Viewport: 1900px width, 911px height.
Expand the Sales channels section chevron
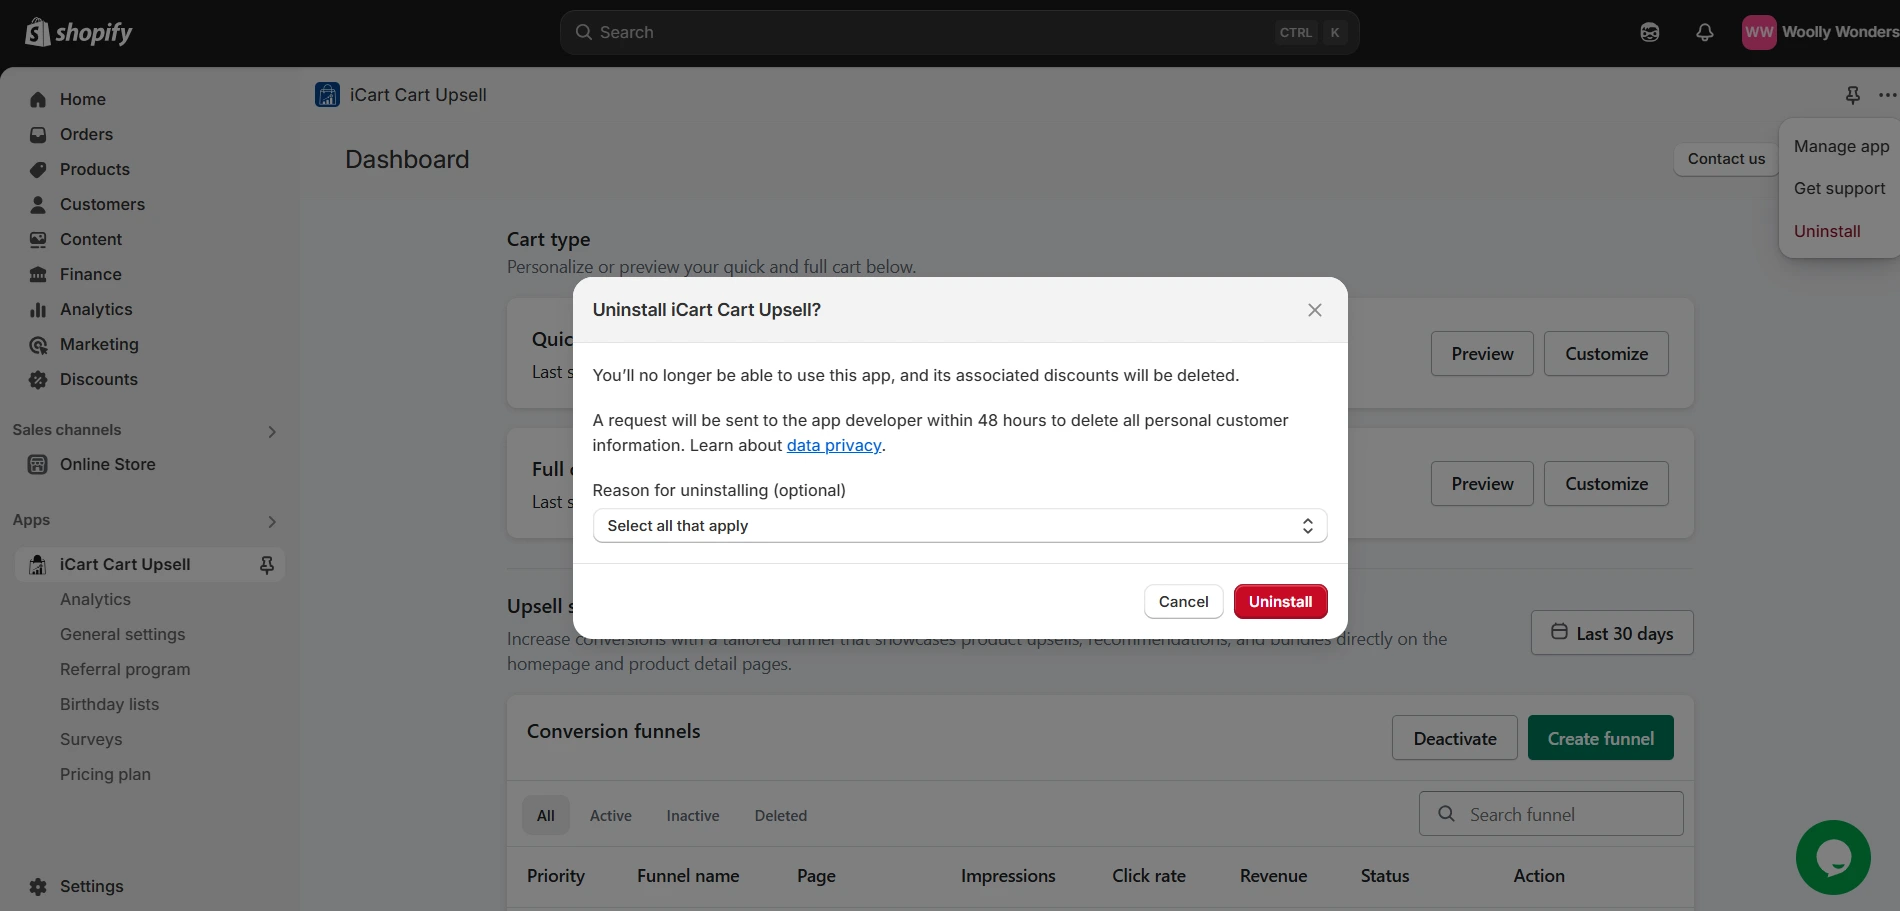pos(272,431)
